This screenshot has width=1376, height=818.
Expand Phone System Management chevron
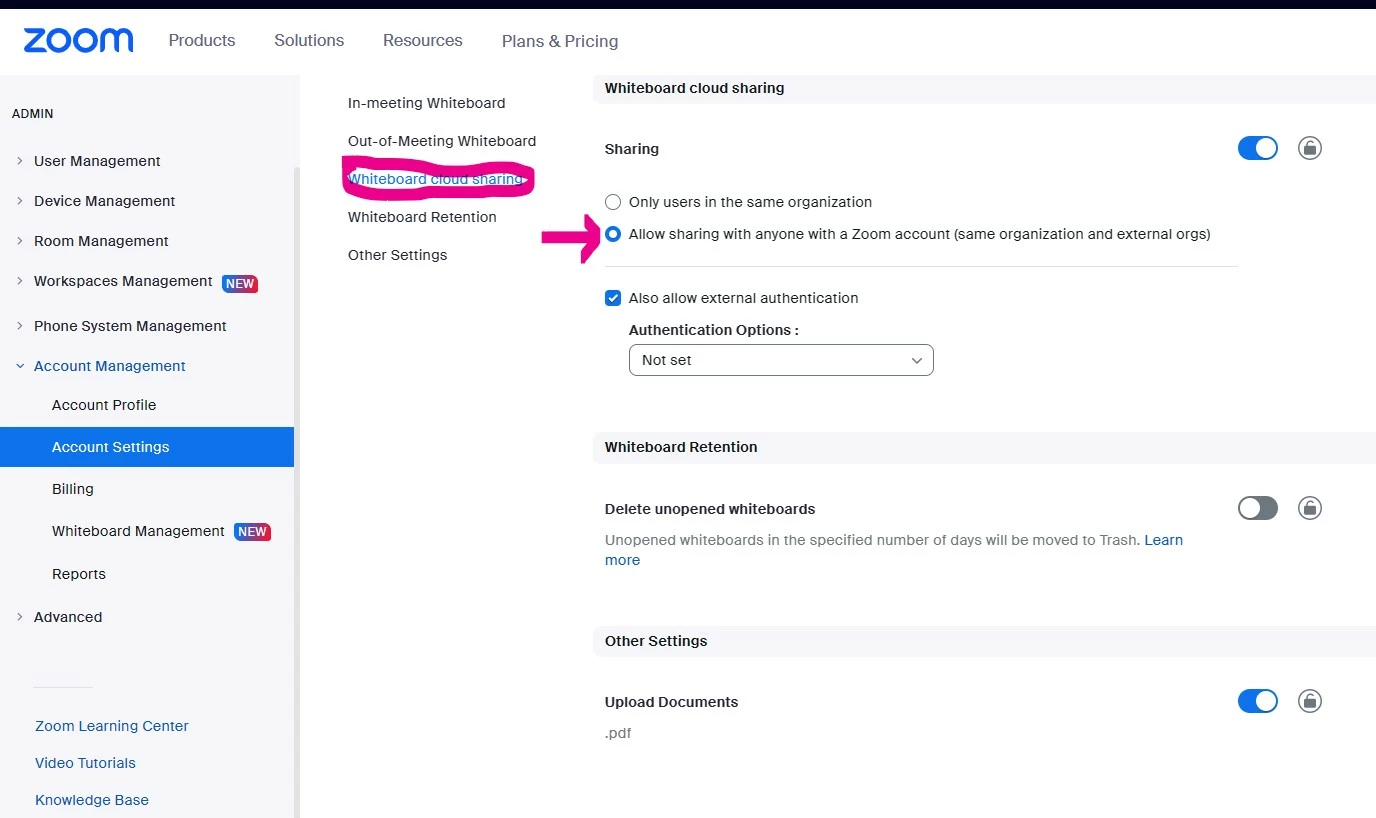pos(19,326)
